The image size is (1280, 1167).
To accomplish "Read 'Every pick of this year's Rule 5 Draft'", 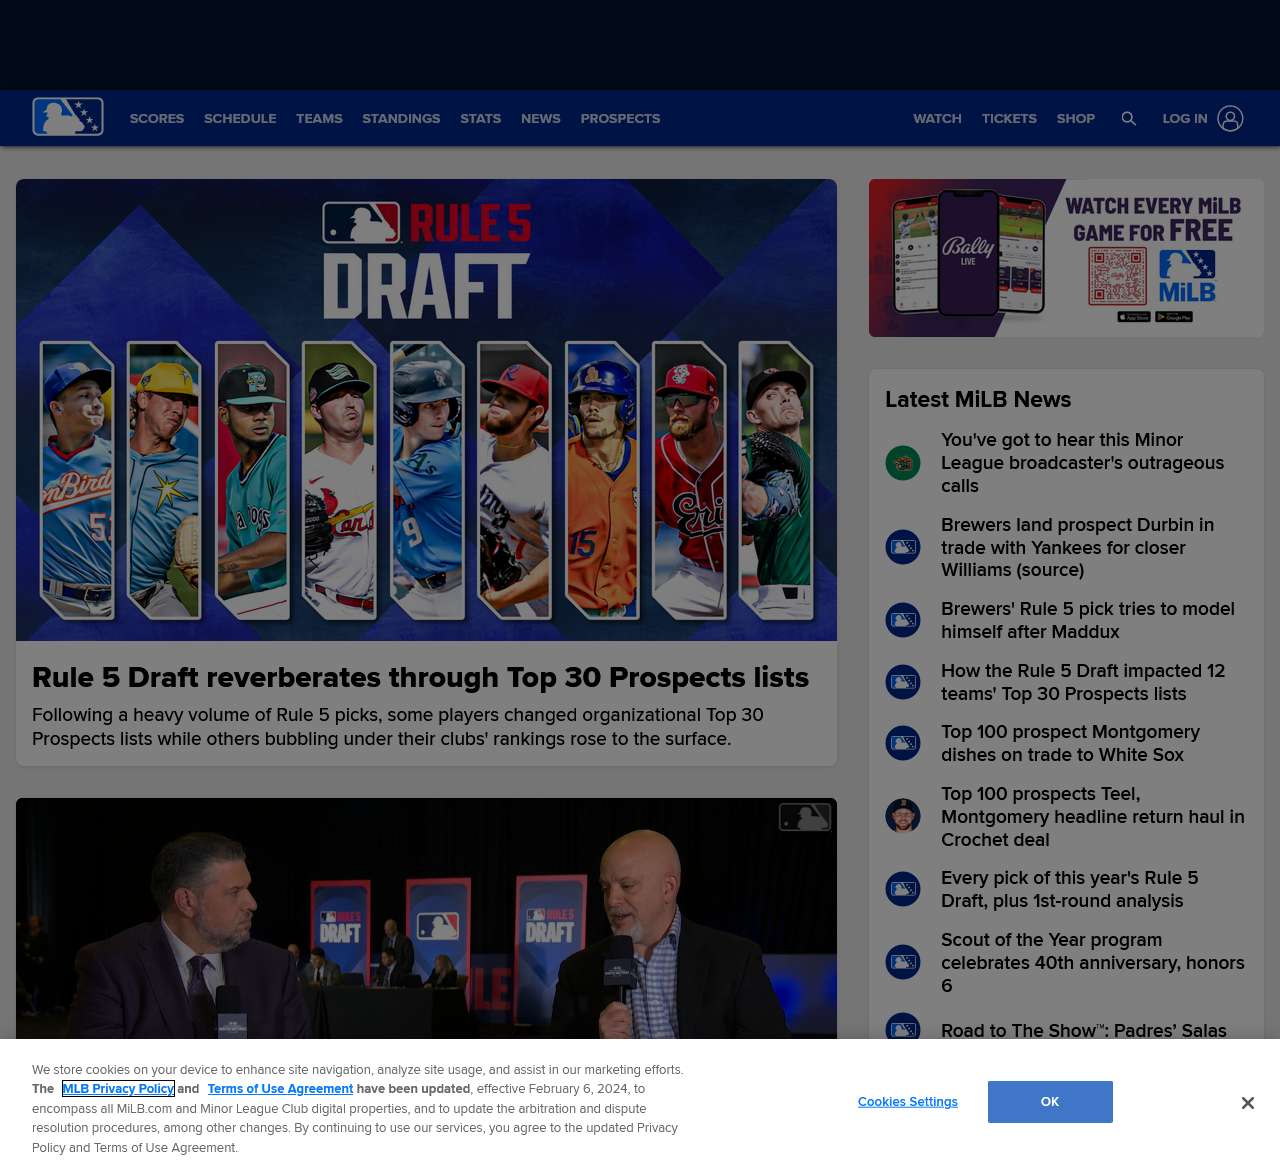I will click(x=1069, y=889).
